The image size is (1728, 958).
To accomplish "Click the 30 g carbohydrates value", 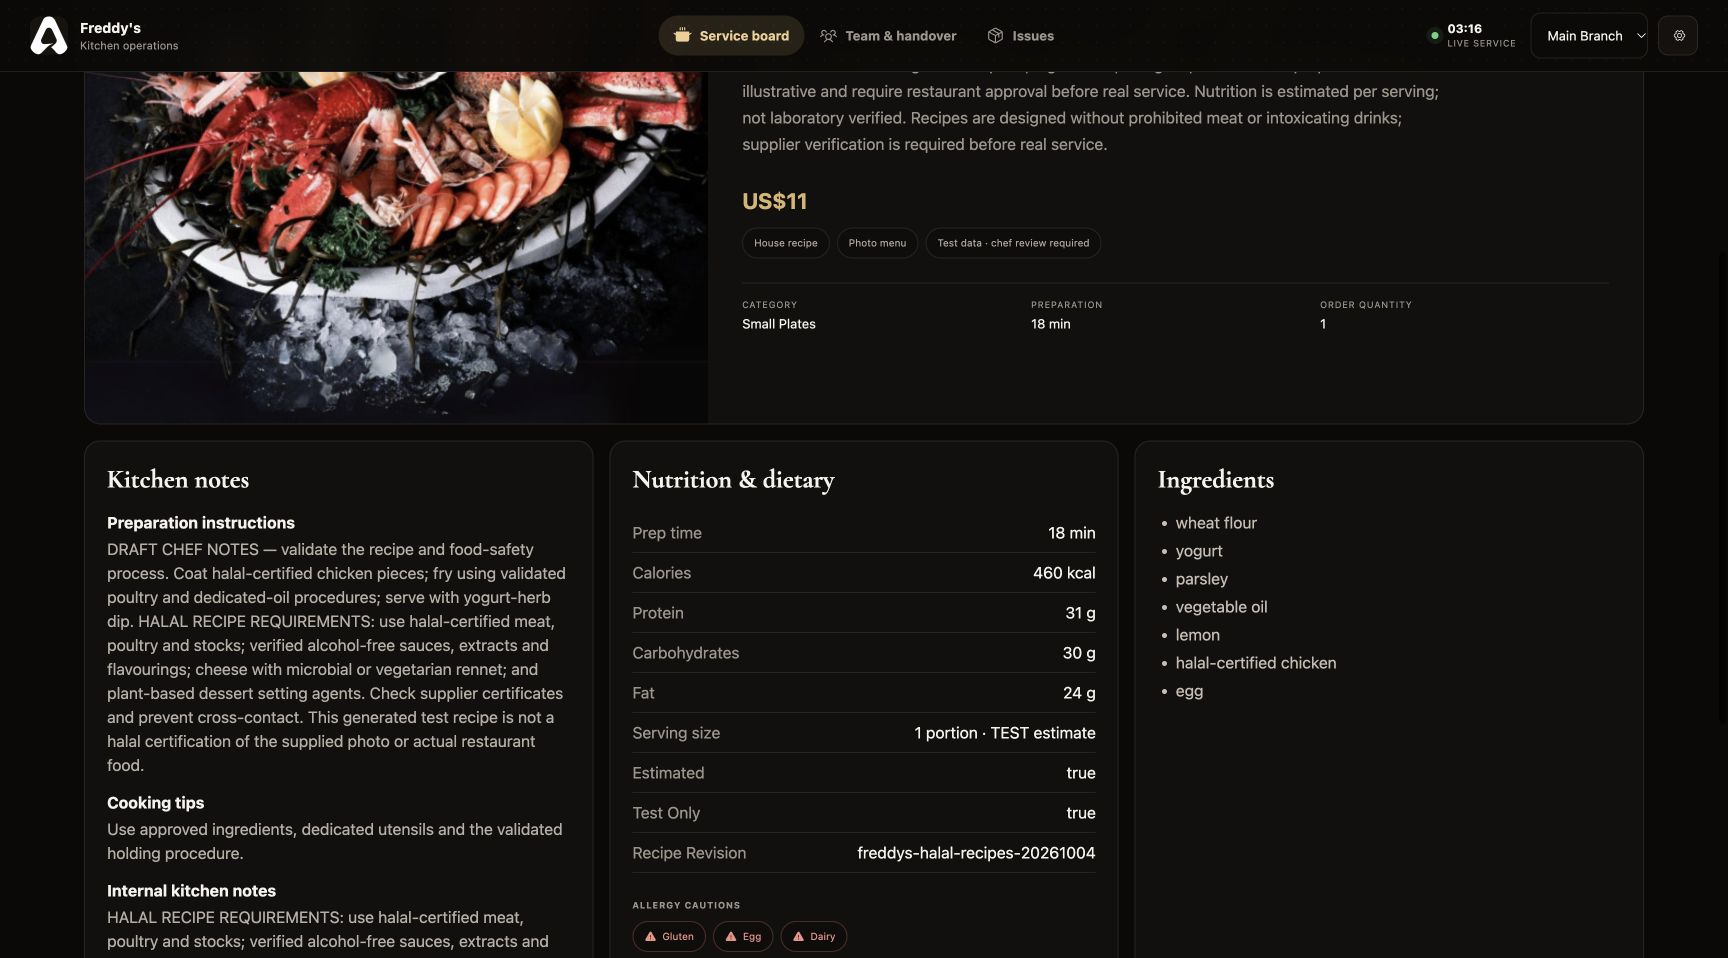I will point(1079,653).
